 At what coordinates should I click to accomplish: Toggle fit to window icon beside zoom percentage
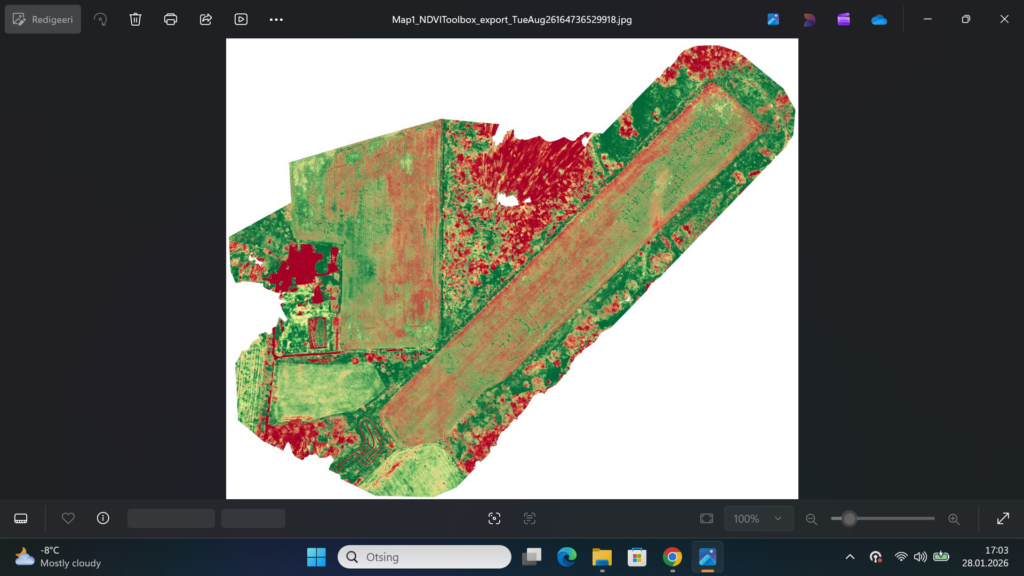[707, 518]
